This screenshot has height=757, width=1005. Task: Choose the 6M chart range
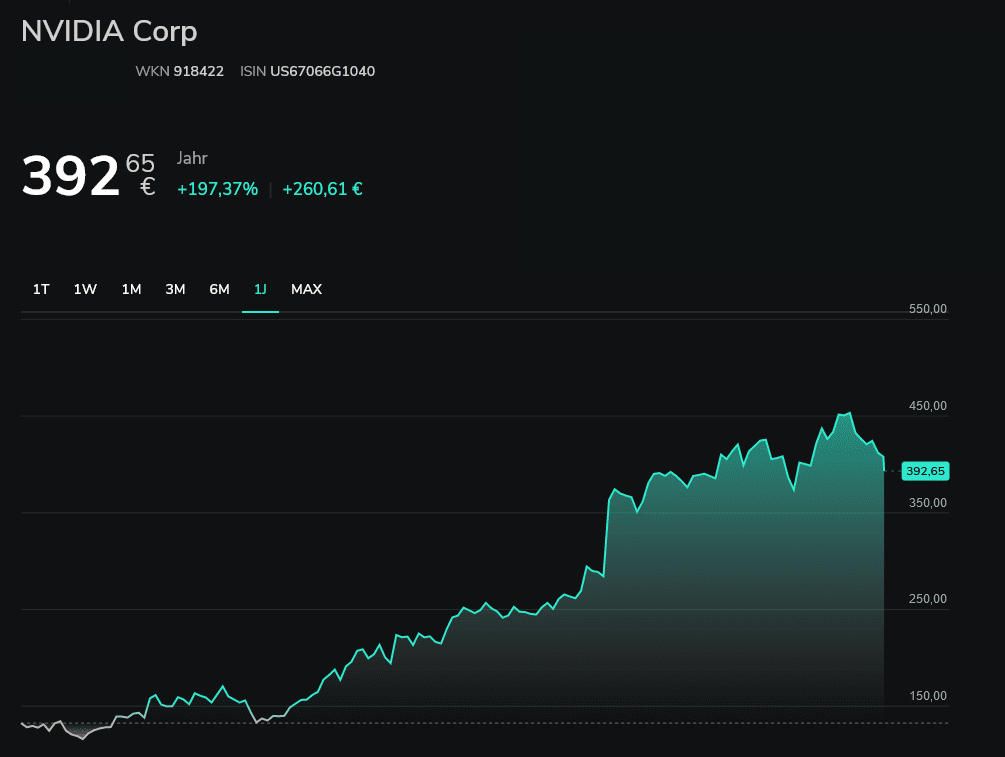click(x=219, y=289)
